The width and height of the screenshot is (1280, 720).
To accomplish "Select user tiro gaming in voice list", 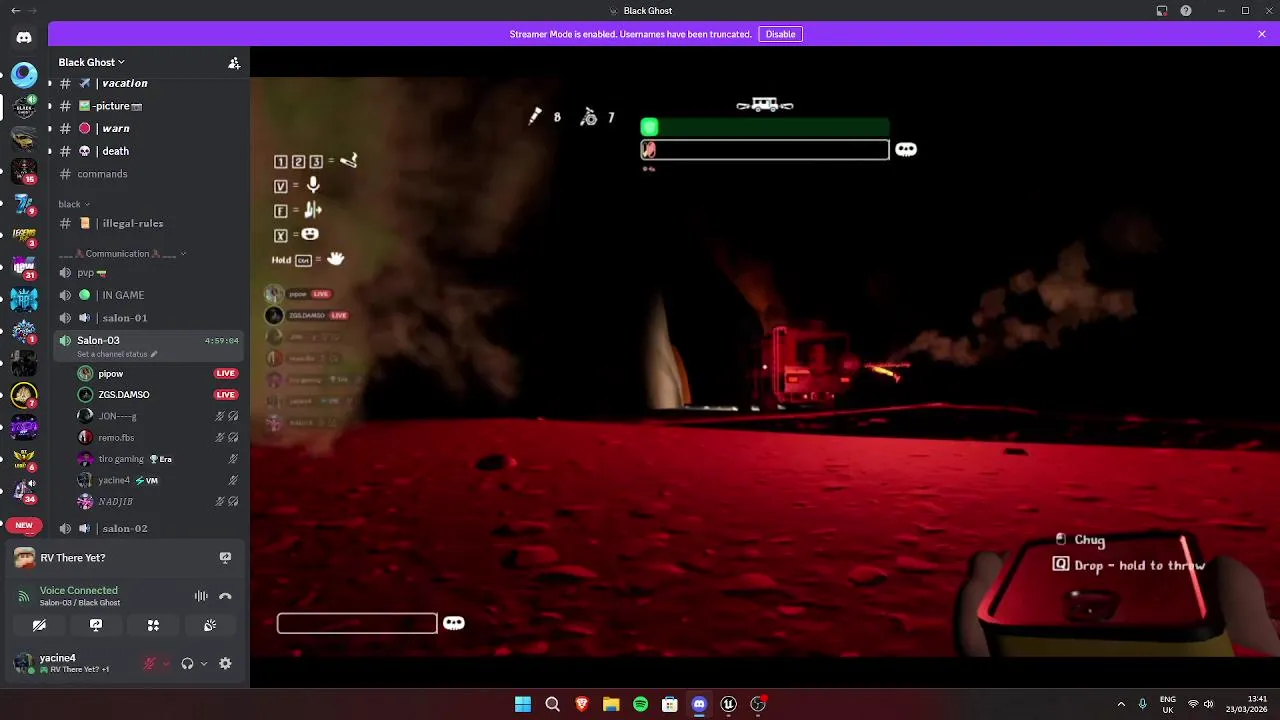I will click(x=158, y=459).
